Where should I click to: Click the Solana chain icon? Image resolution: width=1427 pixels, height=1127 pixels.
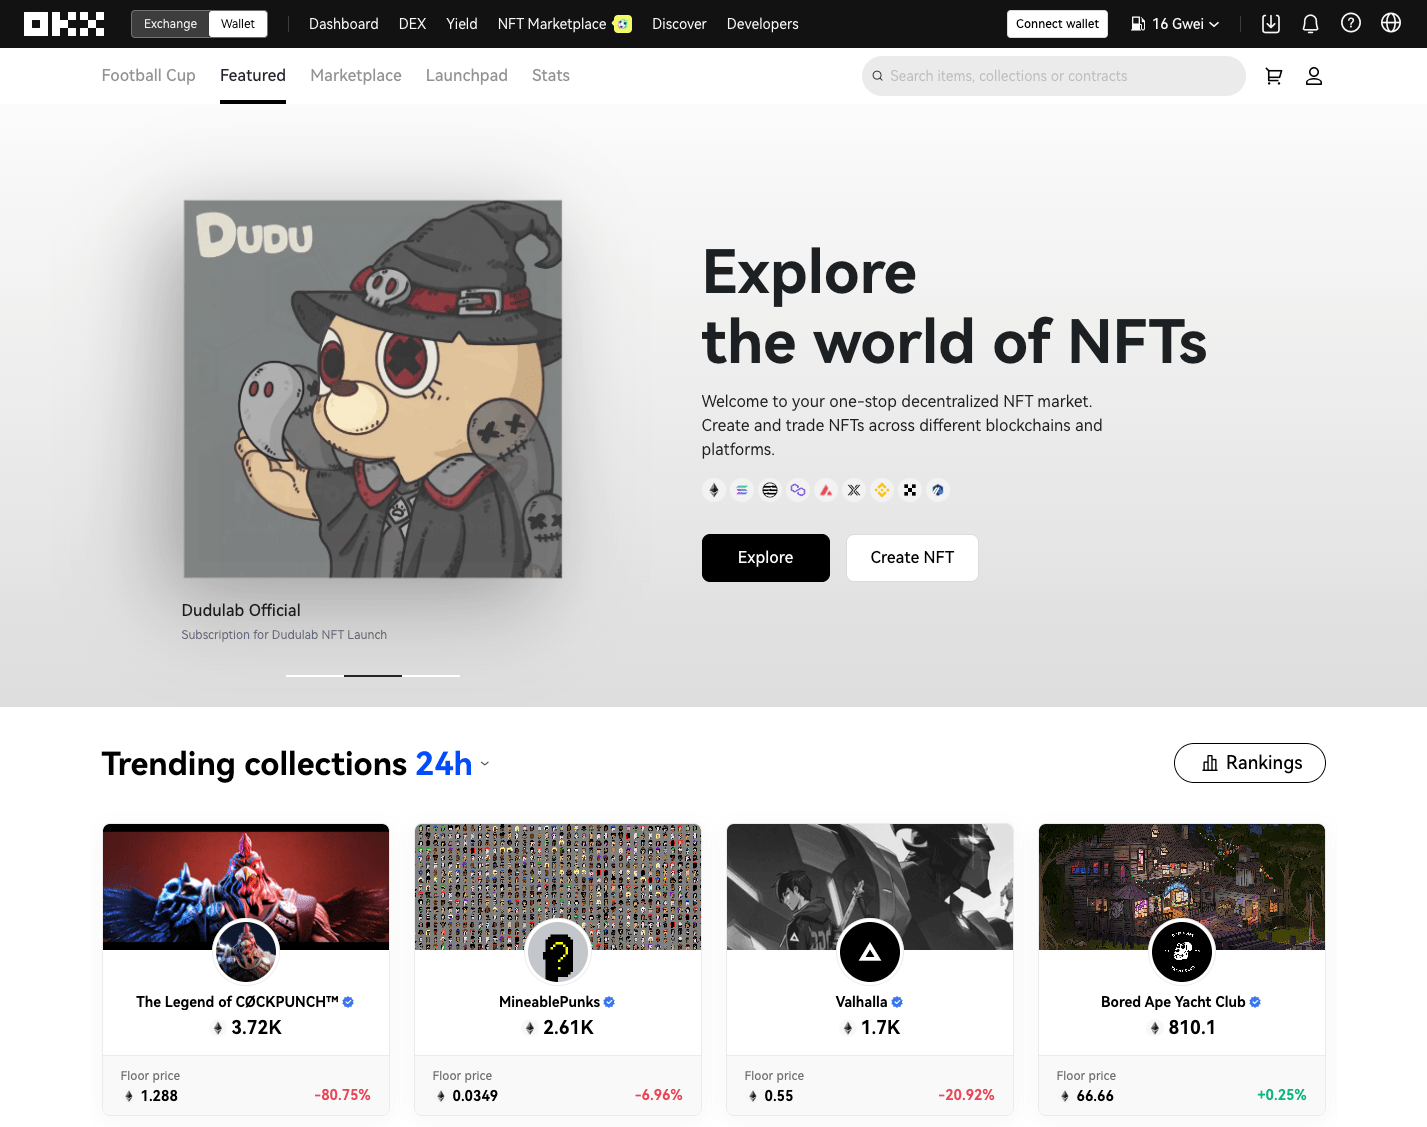(742, 490)
